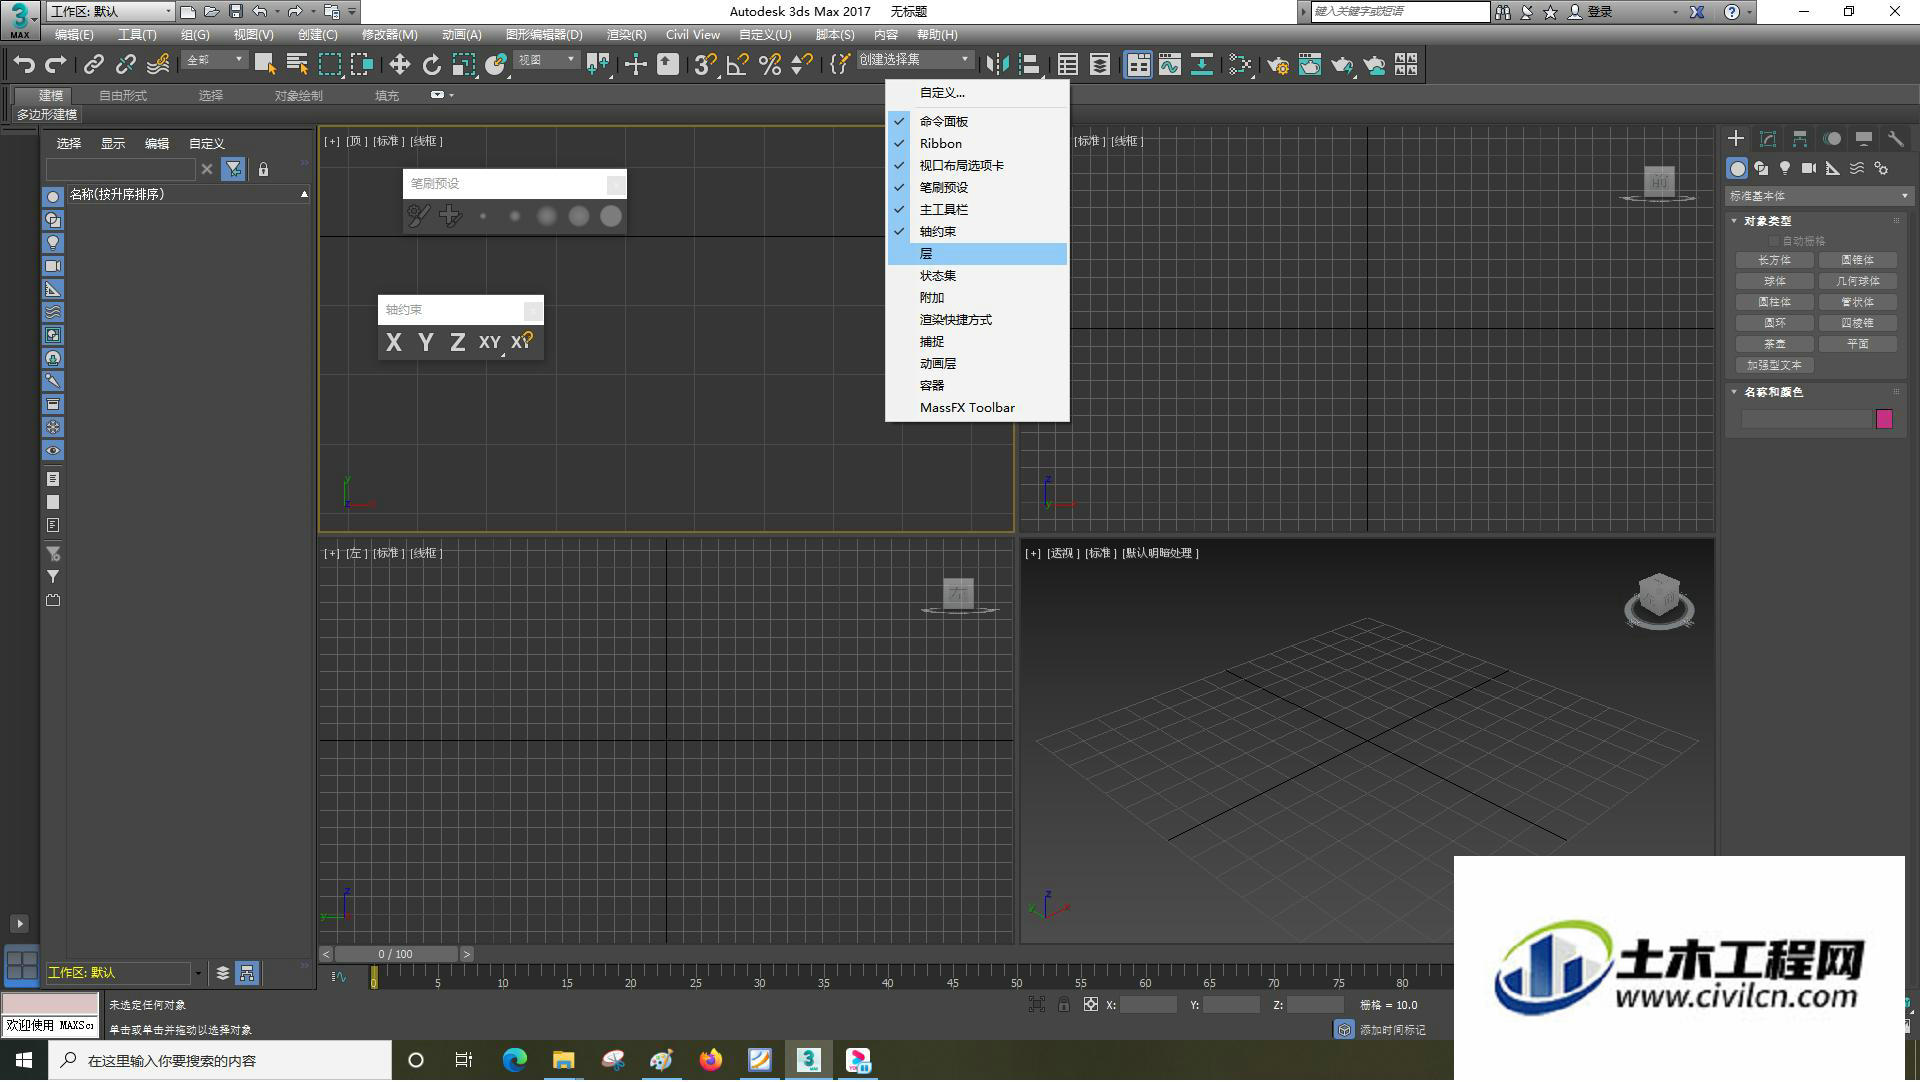Screen dimensions: 1920x1082
Task: Open the Select by Name list
Action: [x=297, y=65]
